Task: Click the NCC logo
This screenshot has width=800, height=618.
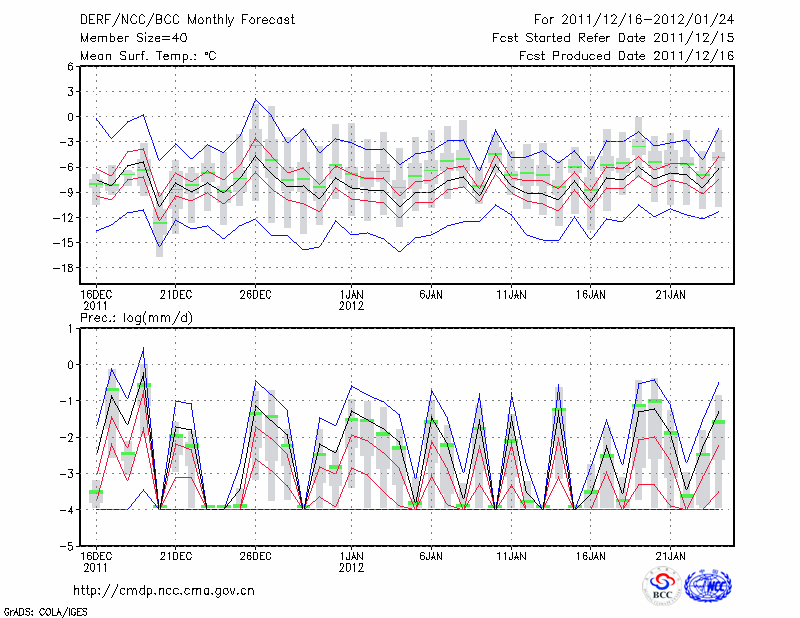Action: pos(707,586)
